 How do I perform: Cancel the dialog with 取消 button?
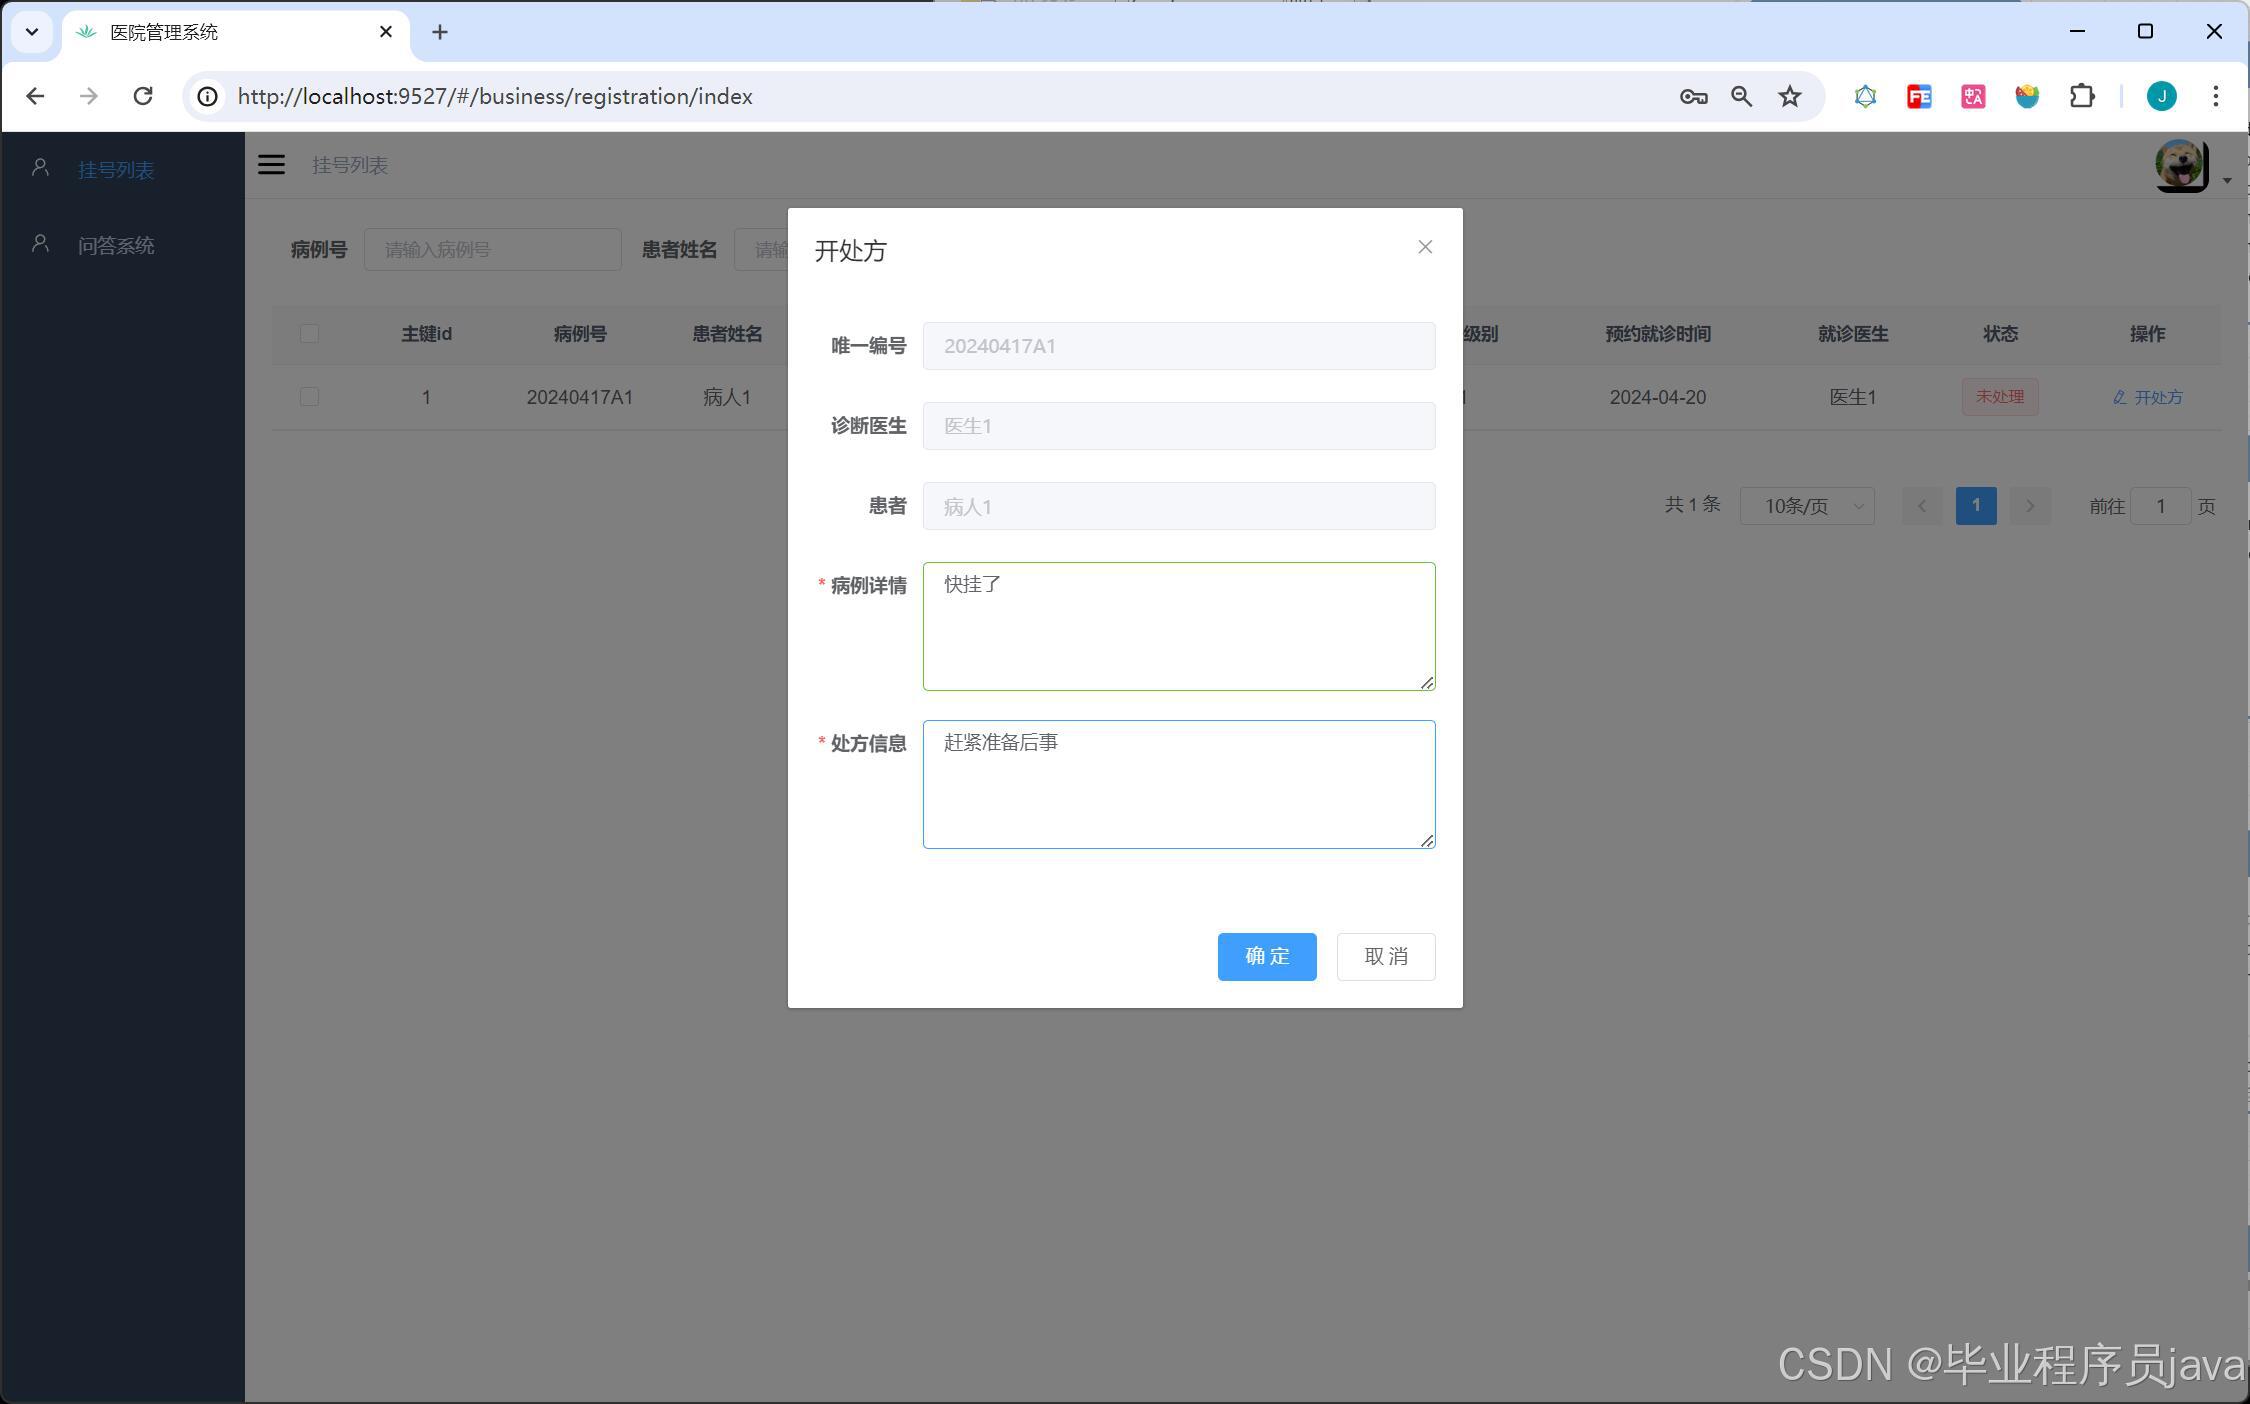1386,956
